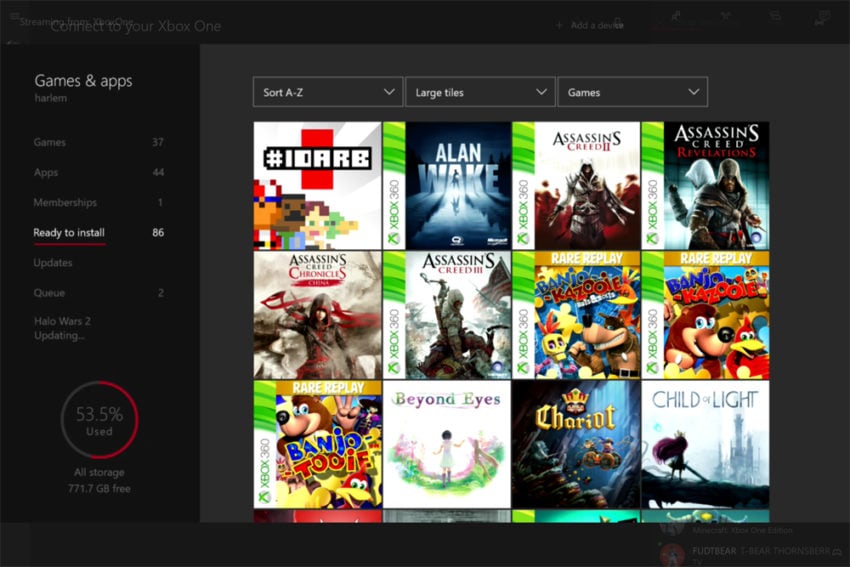
Task: Go to the Games section in sidebar
Action: point(98,142)
